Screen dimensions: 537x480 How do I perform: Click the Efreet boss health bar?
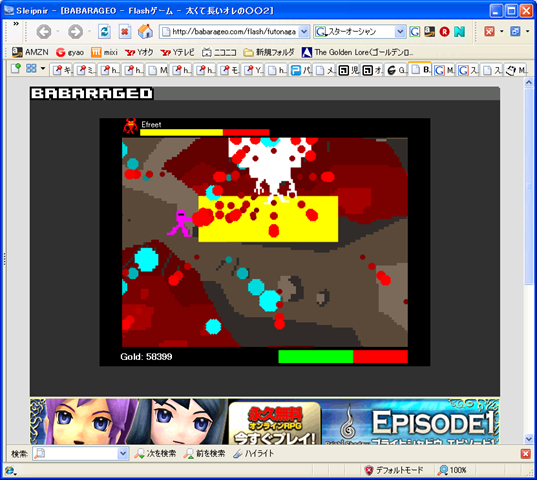tap(205, 132)
